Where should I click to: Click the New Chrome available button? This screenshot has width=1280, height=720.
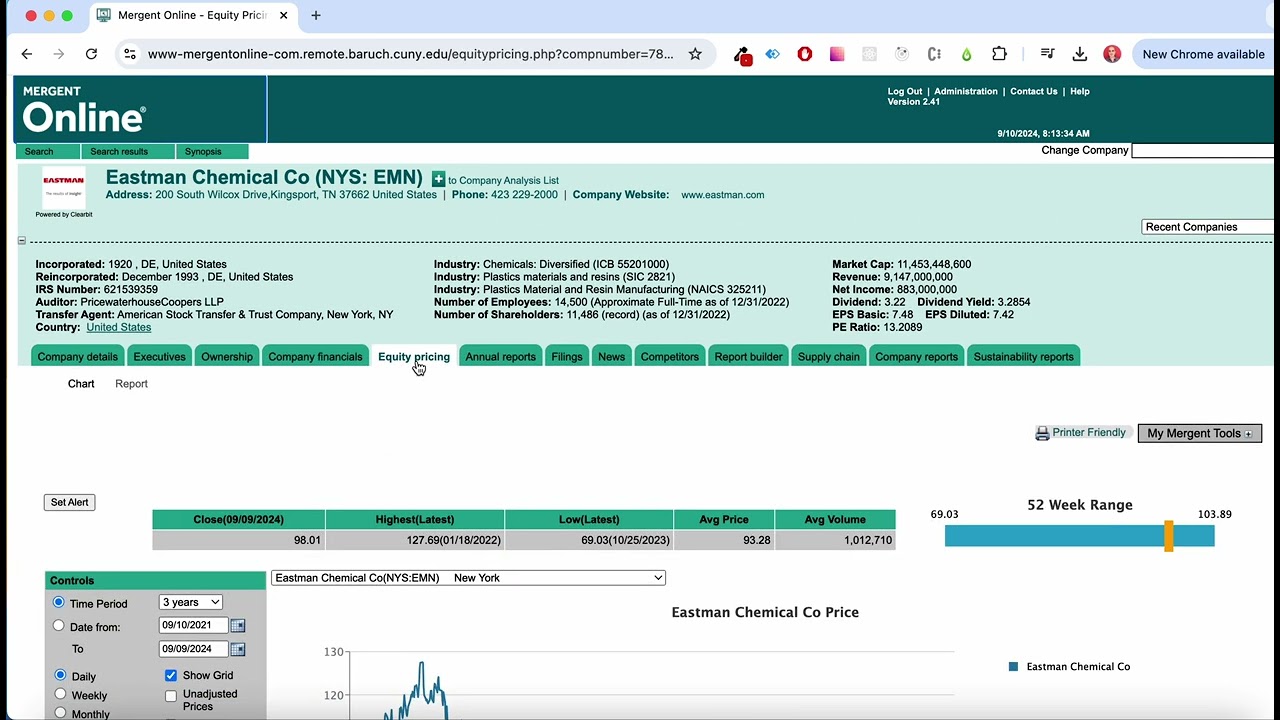tap(1203, 54)
